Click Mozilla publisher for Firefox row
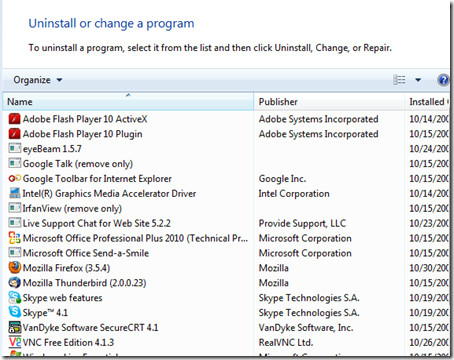Screen dimensions: 454x360 (274, 268)
